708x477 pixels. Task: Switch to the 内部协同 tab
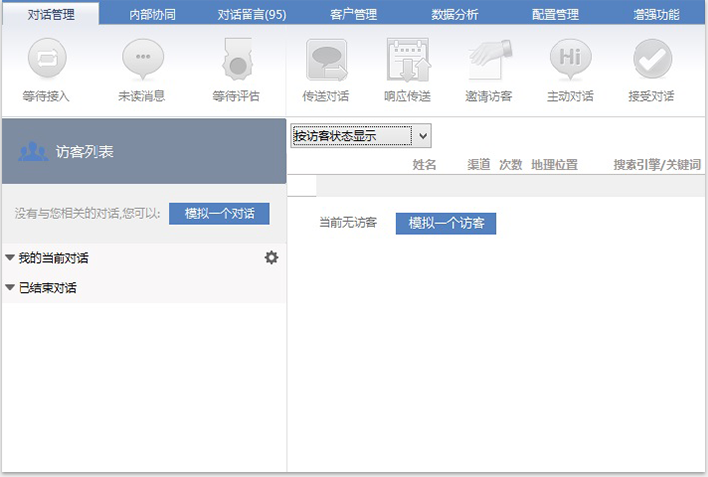(x=153, y=15)
